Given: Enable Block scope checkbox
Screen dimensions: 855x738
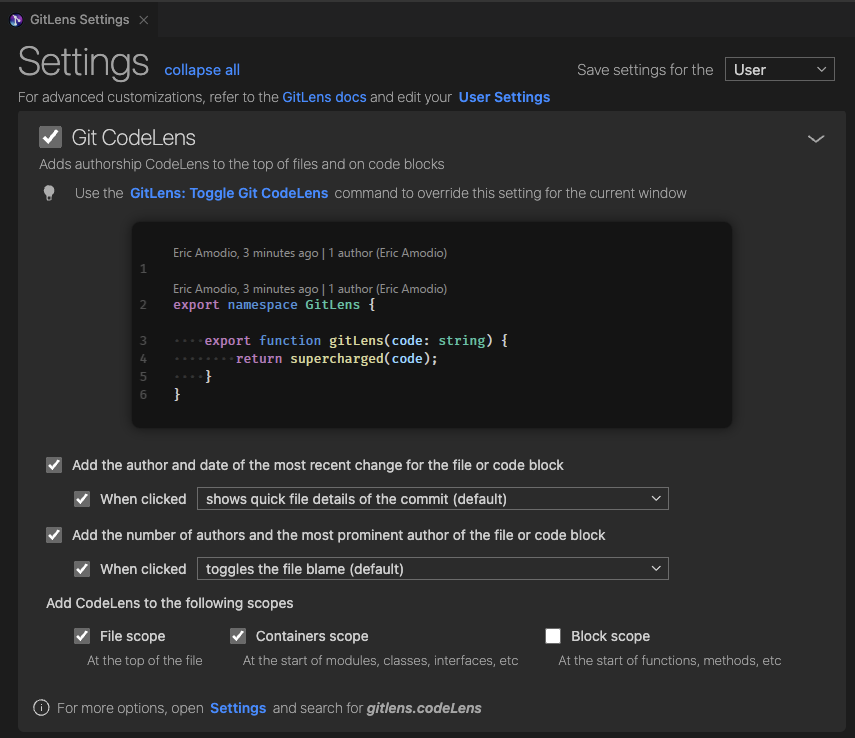Looking at the screenshot, I should pos(553,636).
